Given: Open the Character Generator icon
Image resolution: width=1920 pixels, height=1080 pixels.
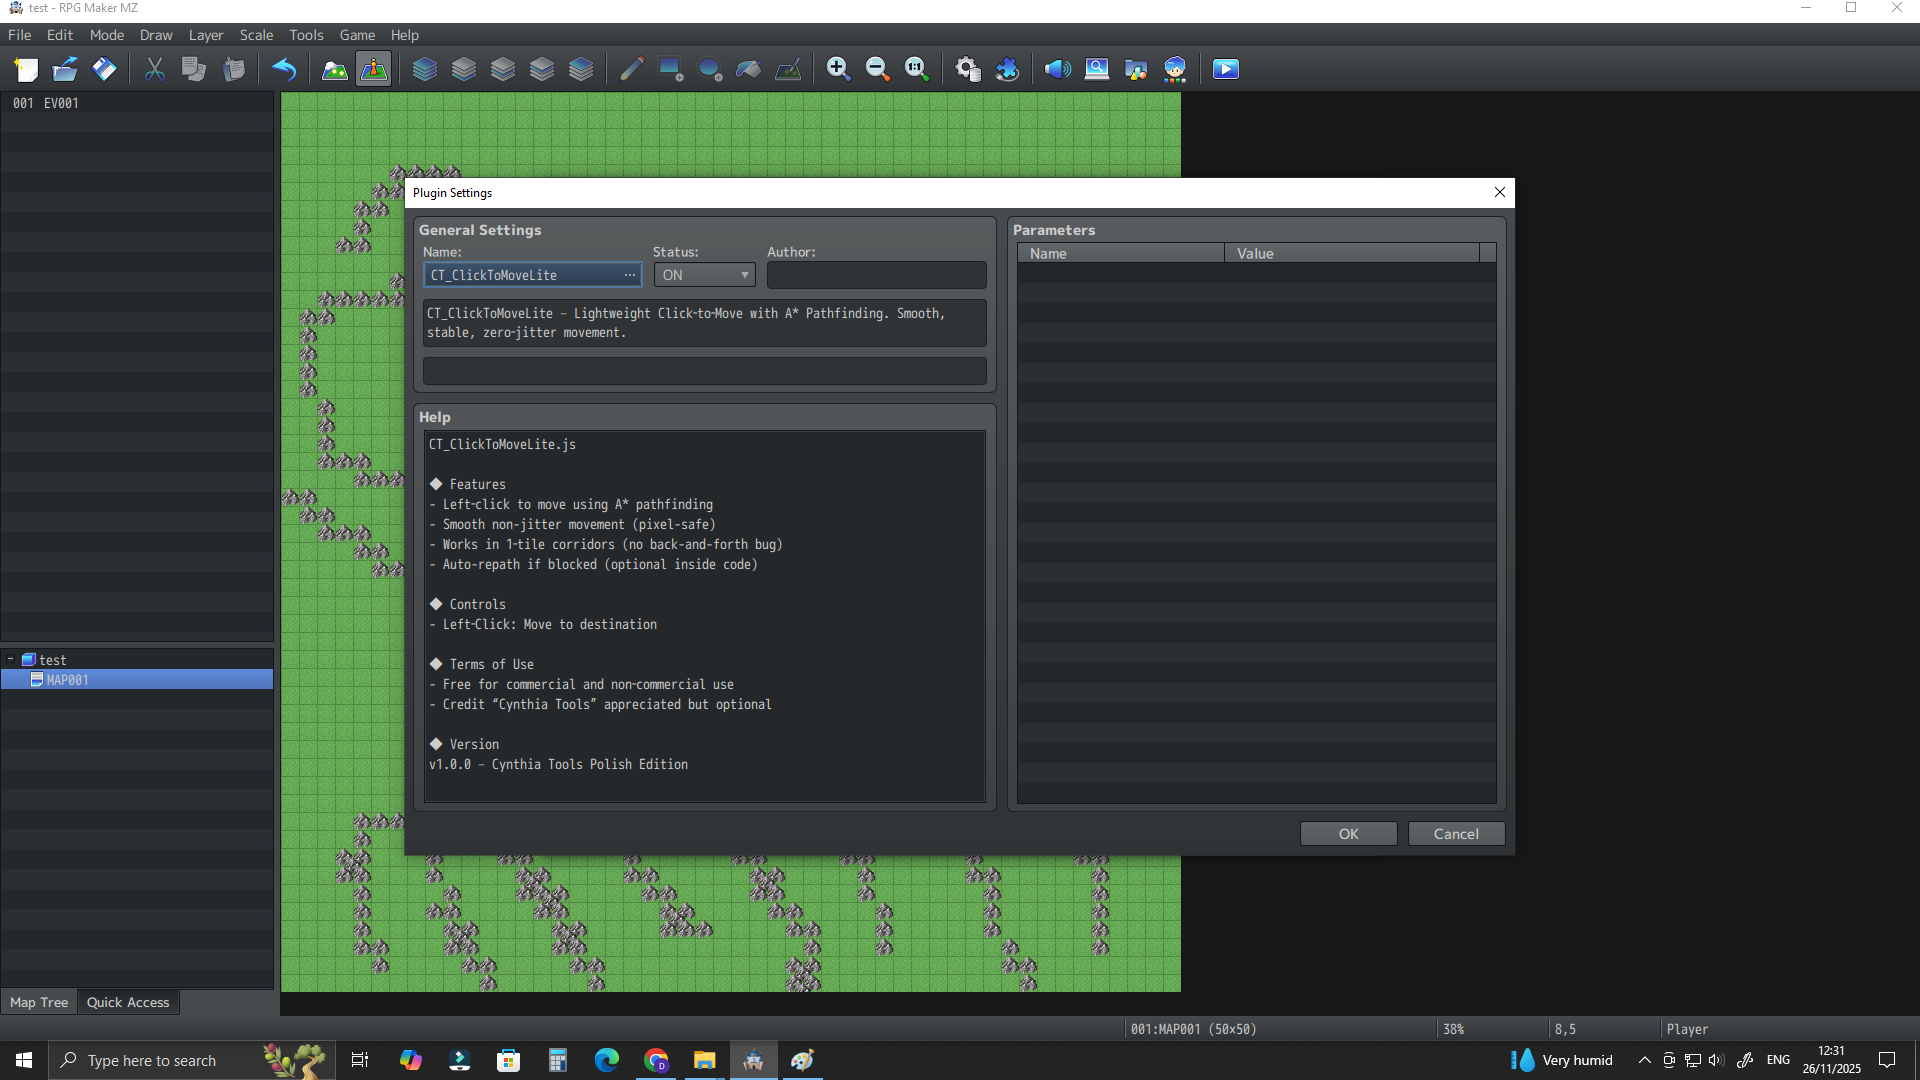Looking at the screenshot, I should tap(1175, 69).
